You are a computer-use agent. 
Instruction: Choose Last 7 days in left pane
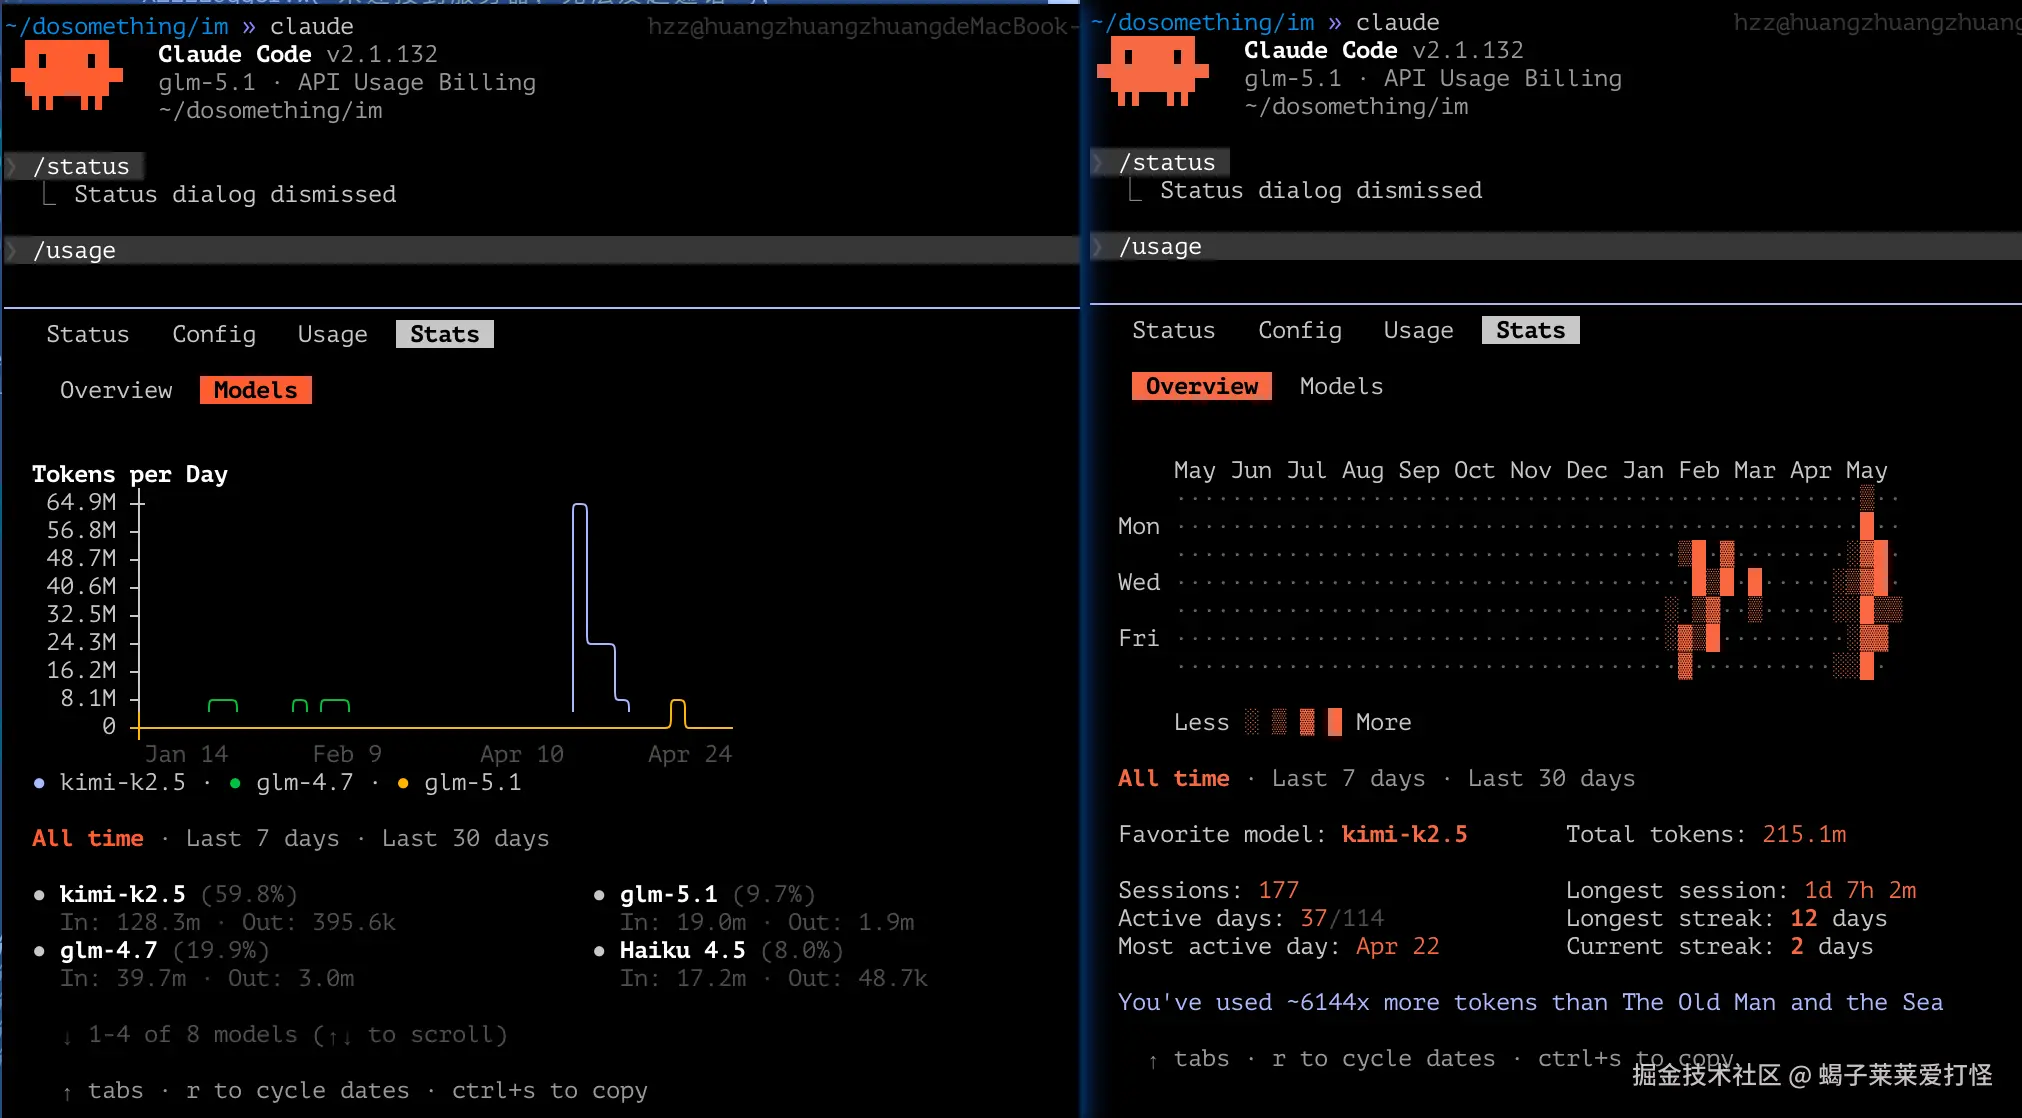coord(263,838)
